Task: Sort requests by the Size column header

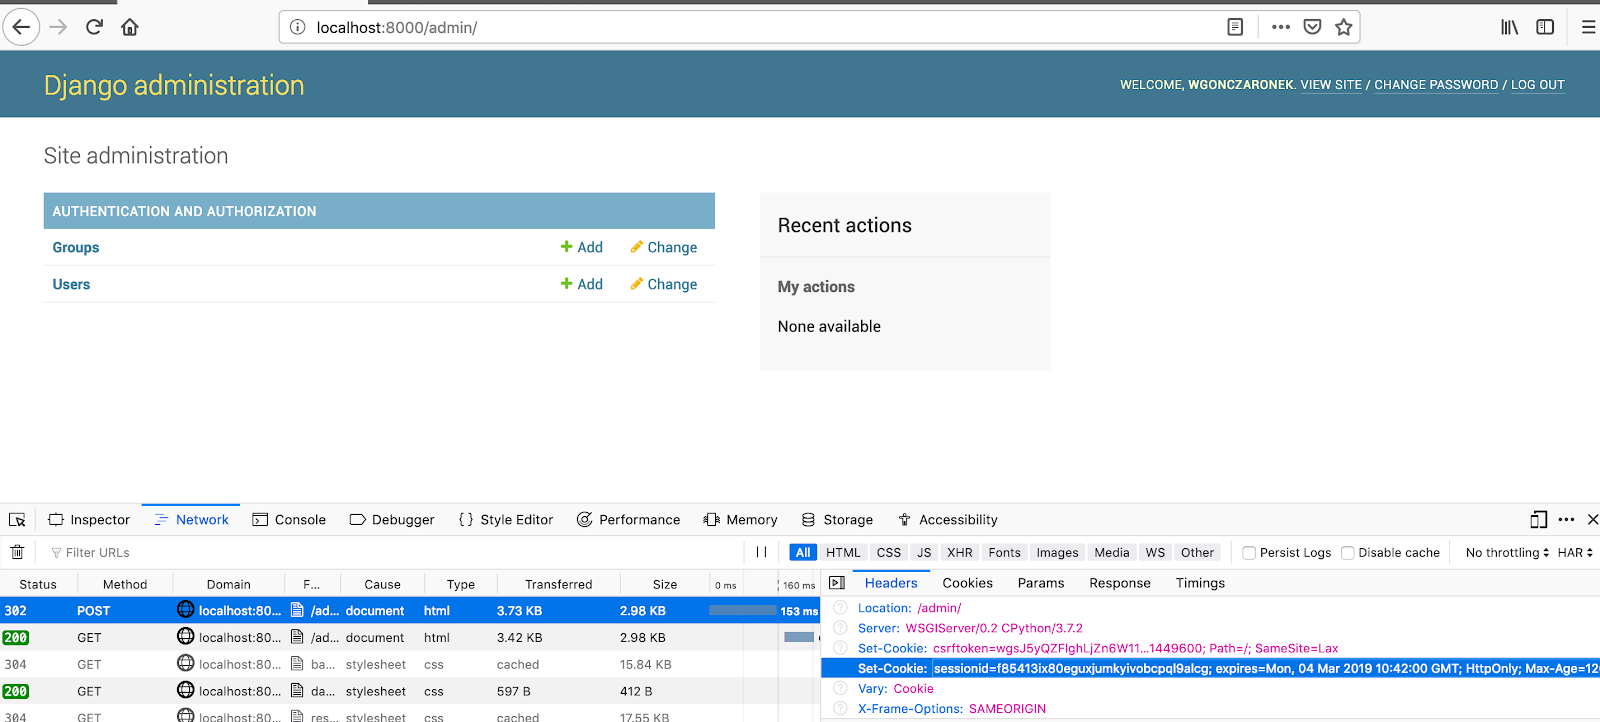Action: pyautogui.click(x=665, y=584)
